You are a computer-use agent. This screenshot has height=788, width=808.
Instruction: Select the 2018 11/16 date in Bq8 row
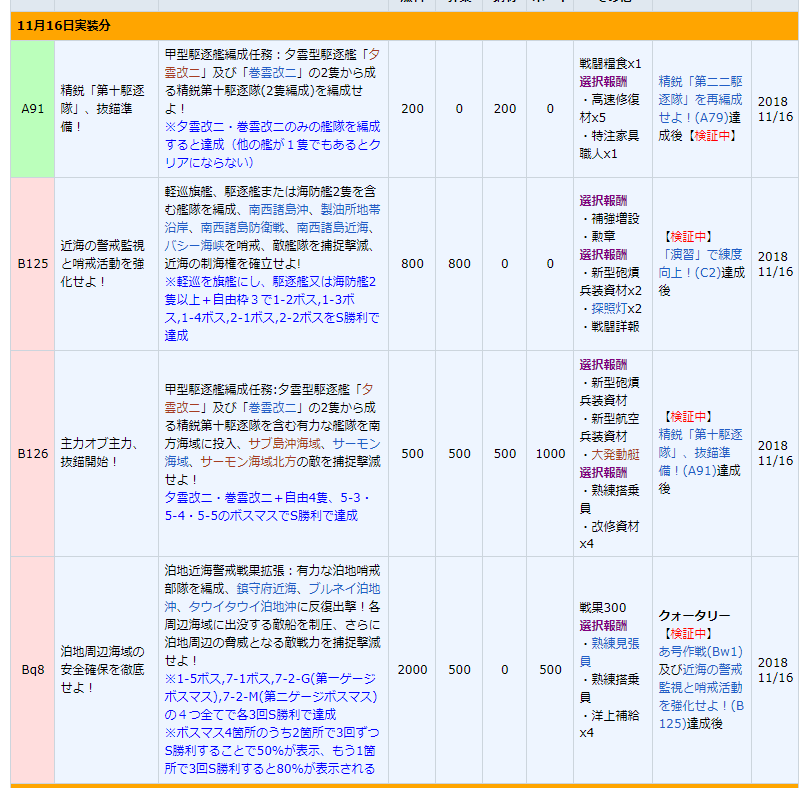coord(775,670)
